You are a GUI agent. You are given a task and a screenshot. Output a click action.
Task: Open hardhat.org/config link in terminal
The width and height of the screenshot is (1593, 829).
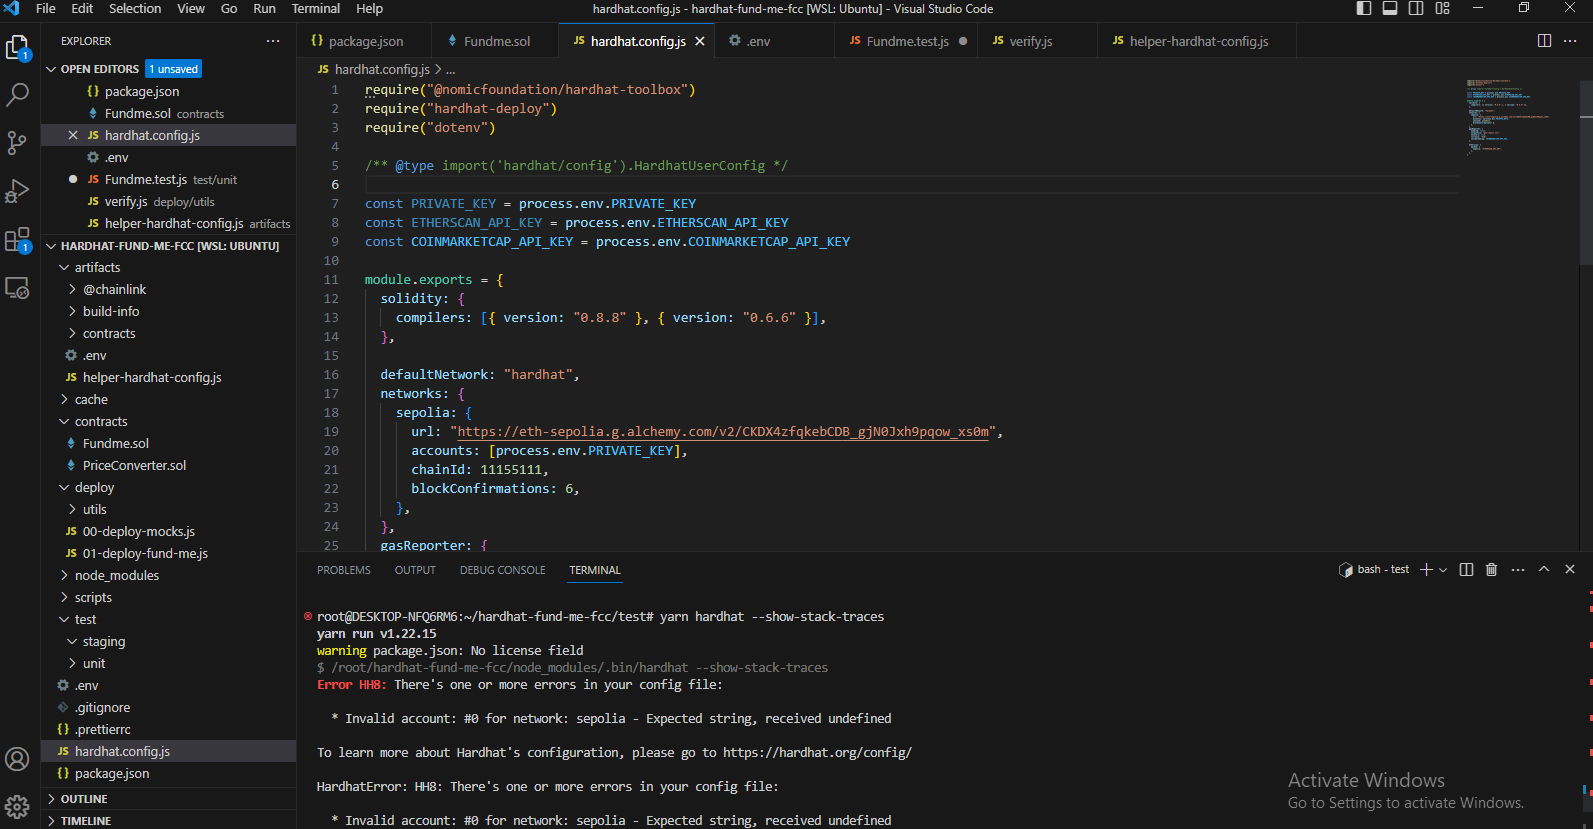click(817, 752)
